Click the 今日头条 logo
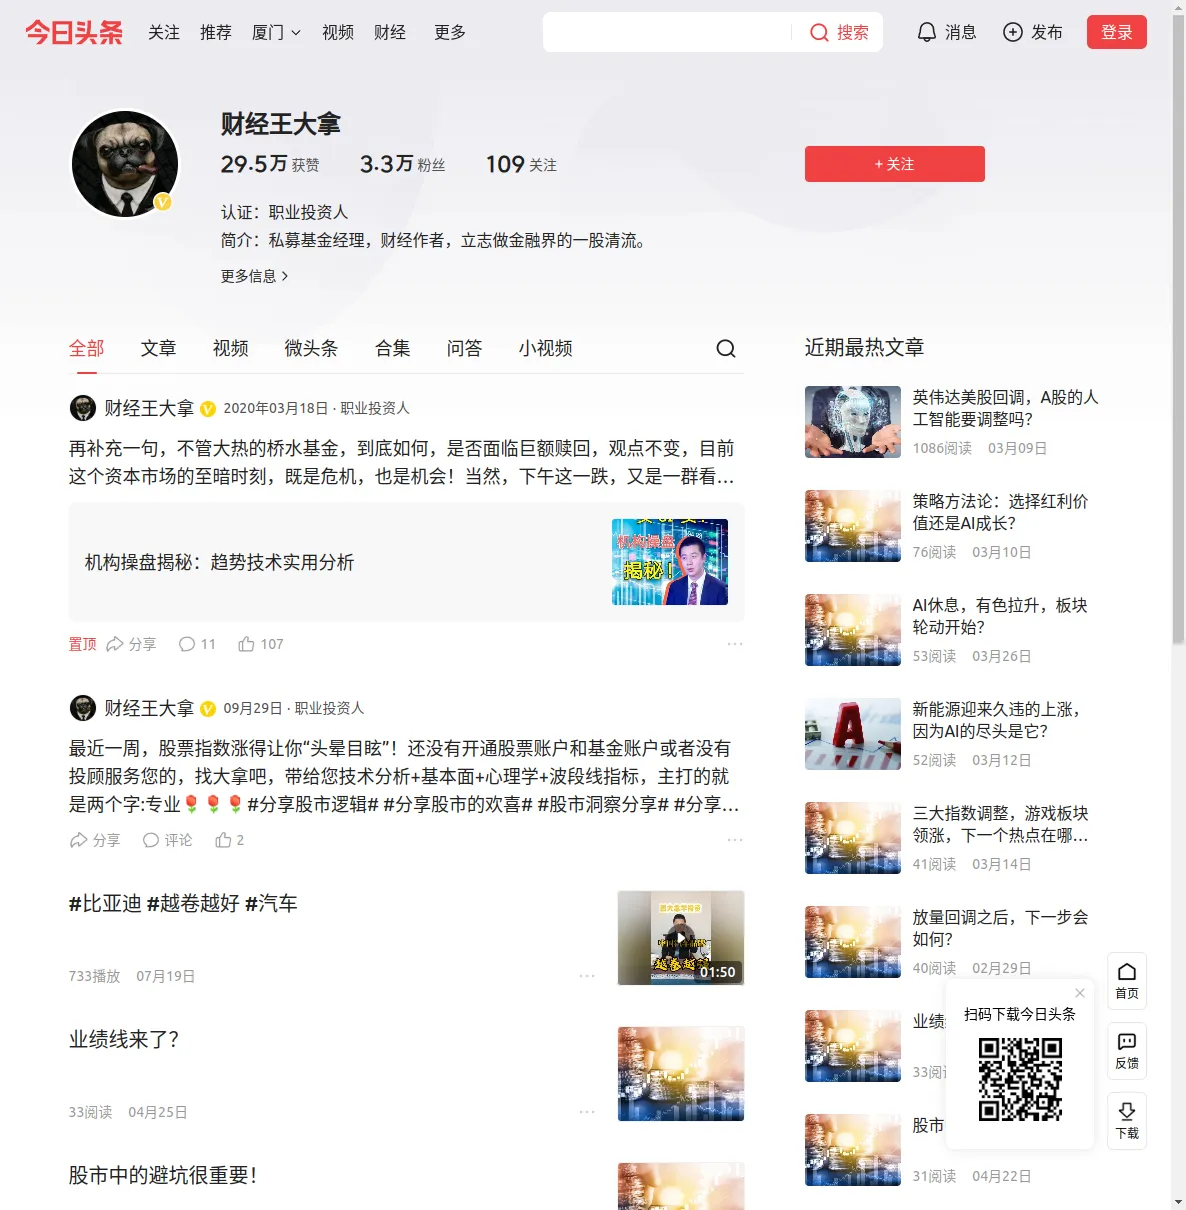This screenshot has width=1186, height=1210. 74,32
